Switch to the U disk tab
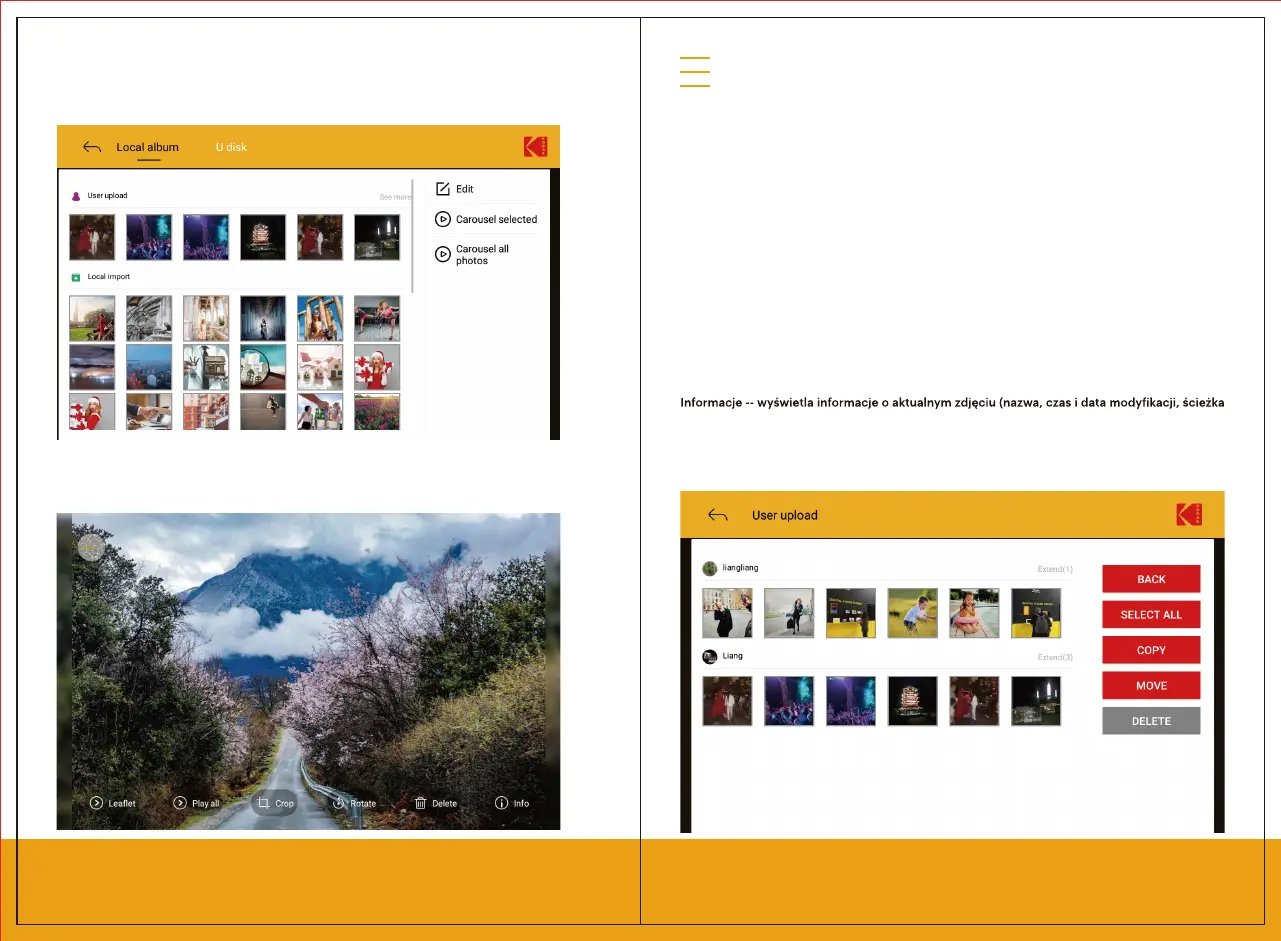This screenshot has width=1281, height=941. click(231, 147)
